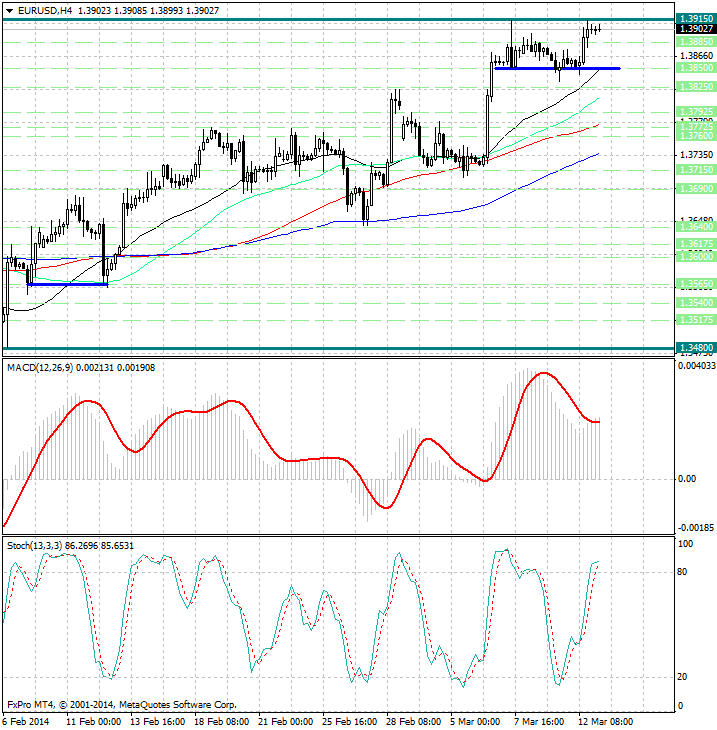The image size is (717, 730).
Task: Click the FxPro MT4 MetaQuotes copyright text
Action: pos(121,704)
